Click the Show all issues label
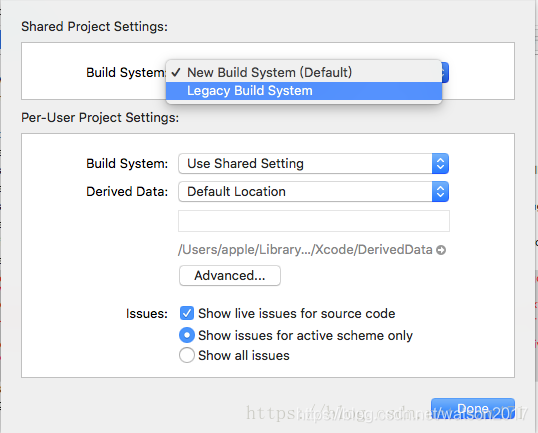The width and height of the screenshot is (538, 433). tap(244, 355)
